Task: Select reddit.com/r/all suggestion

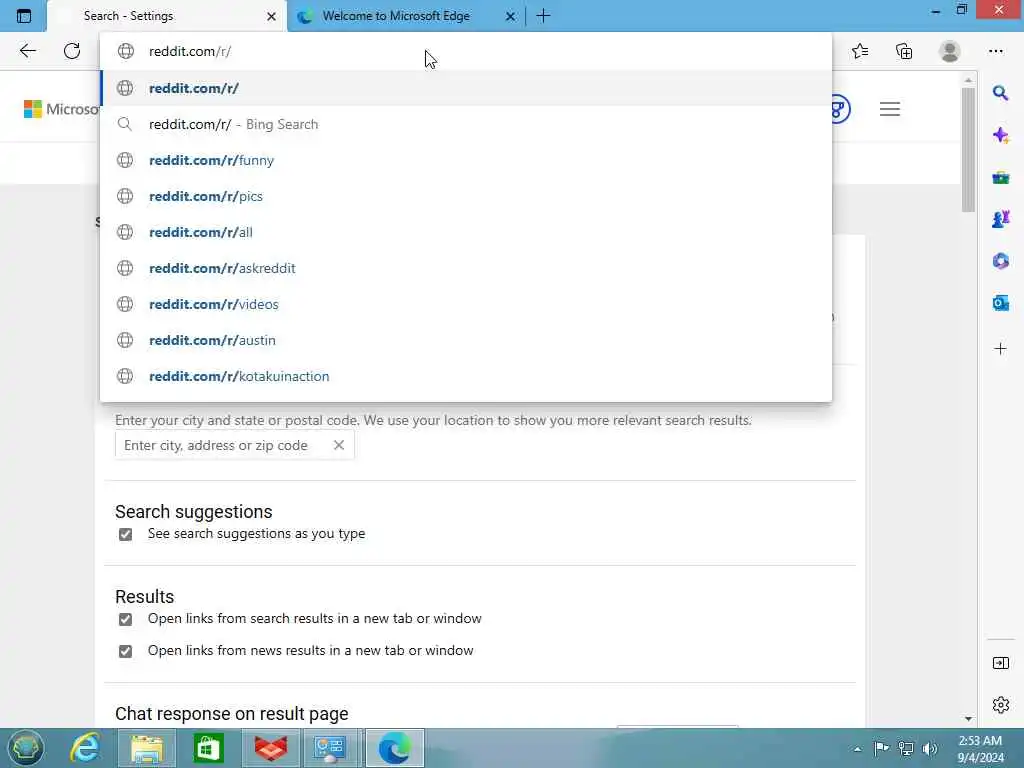Action: click(x=466, y=232)
